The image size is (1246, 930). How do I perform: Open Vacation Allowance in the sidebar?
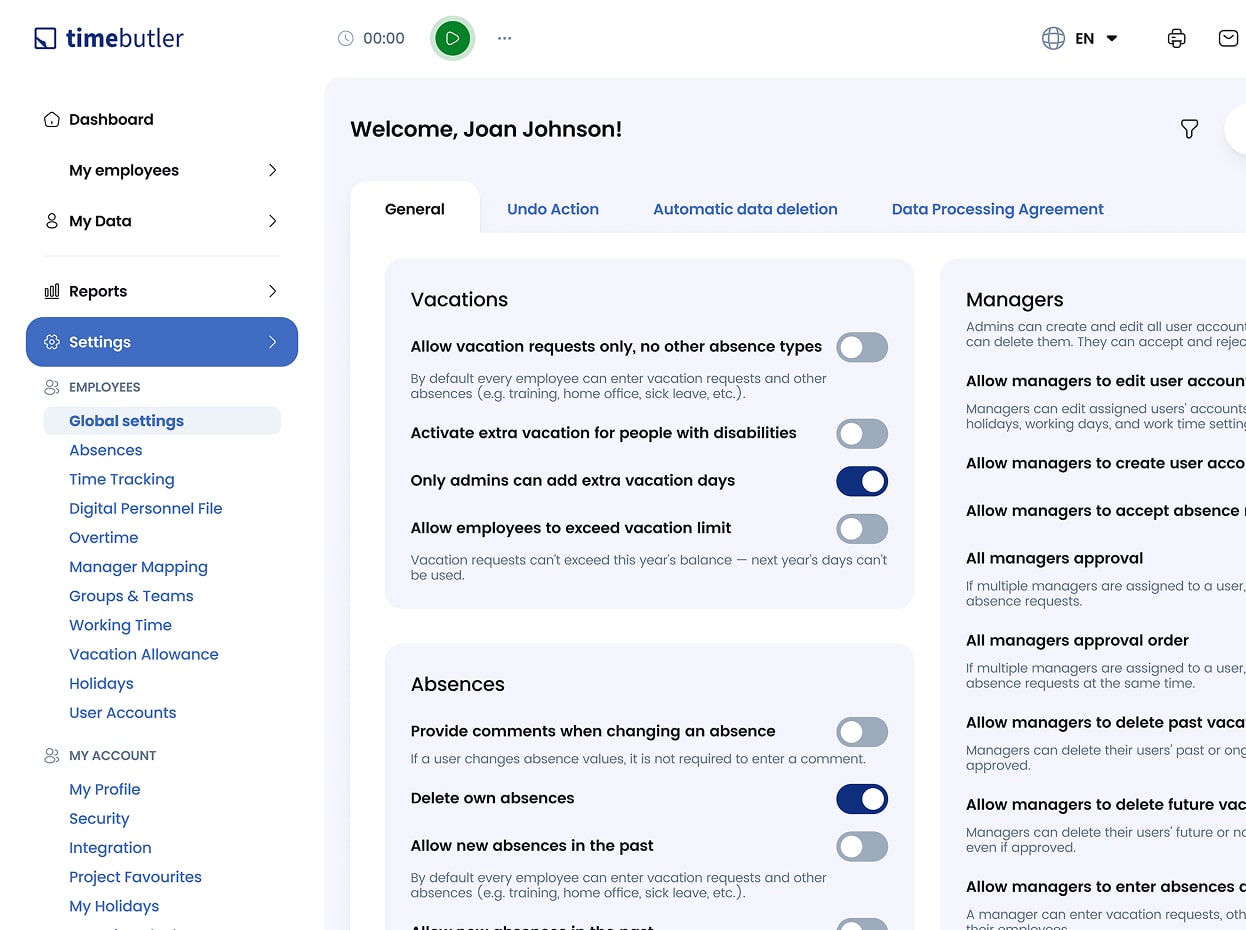point(143,655)
